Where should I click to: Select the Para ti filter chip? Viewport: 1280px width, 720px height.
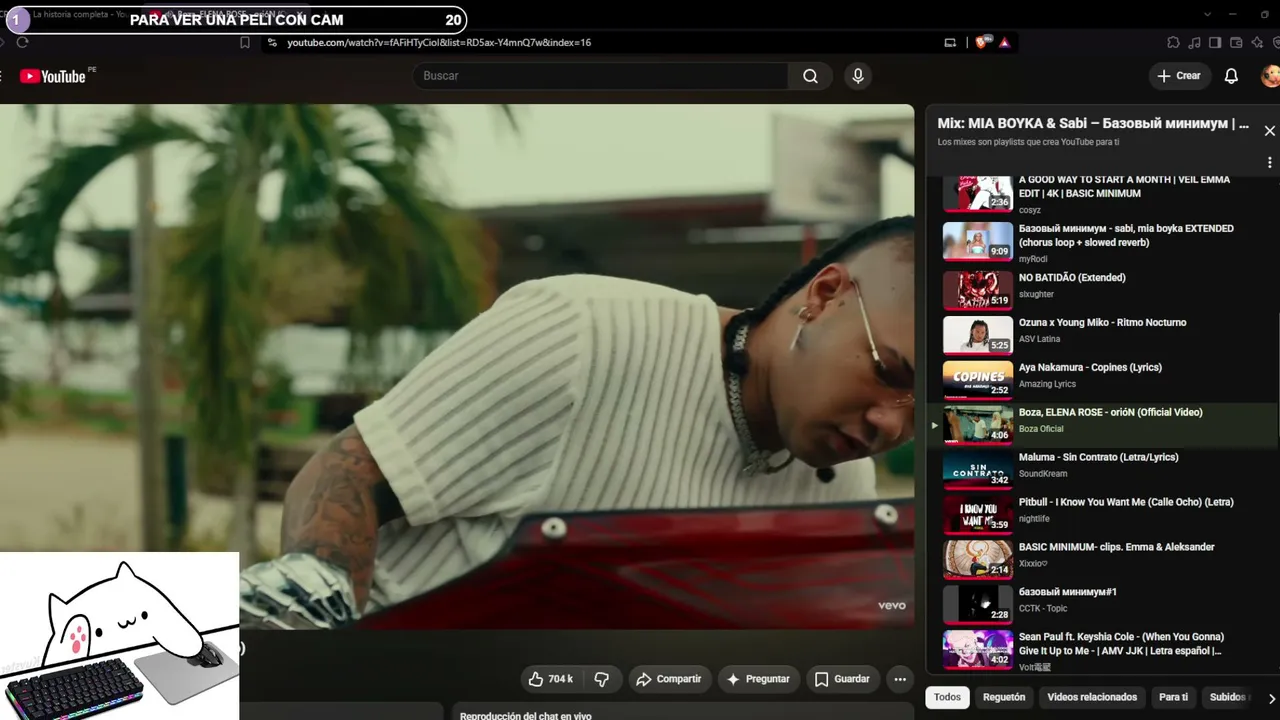point(1173,697)
